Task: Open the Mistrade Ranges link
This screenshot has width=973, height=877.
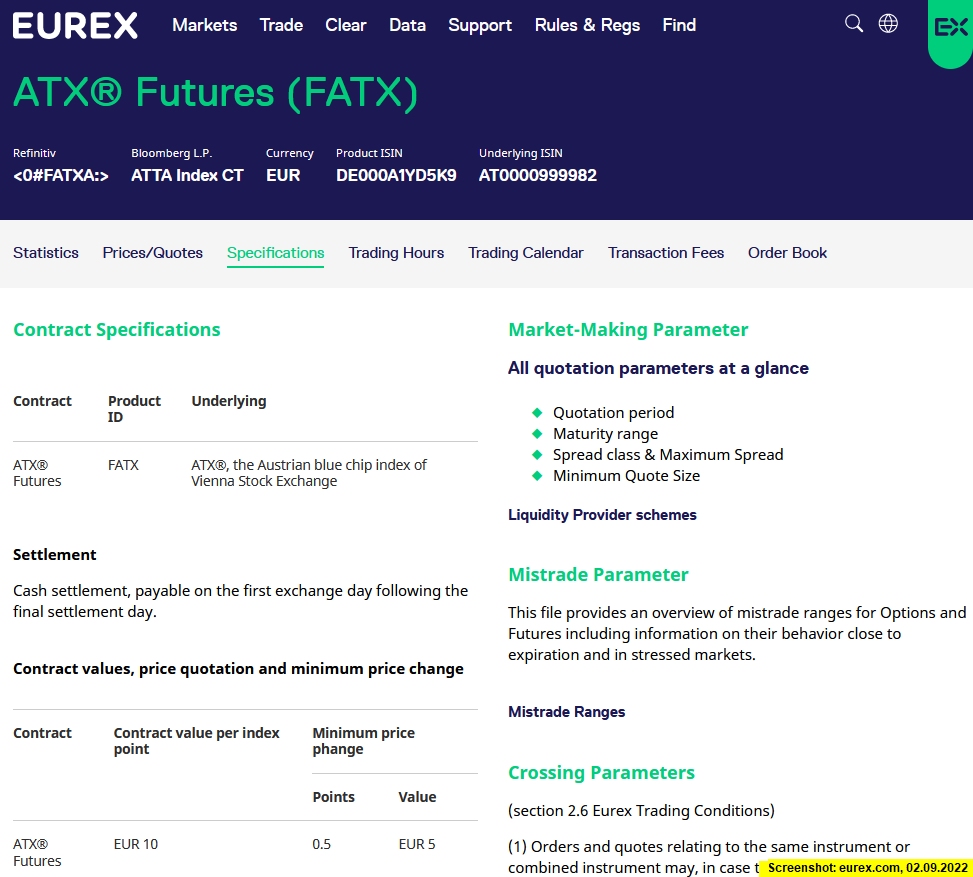Action: pyautogui.click(x=567, y=712)
